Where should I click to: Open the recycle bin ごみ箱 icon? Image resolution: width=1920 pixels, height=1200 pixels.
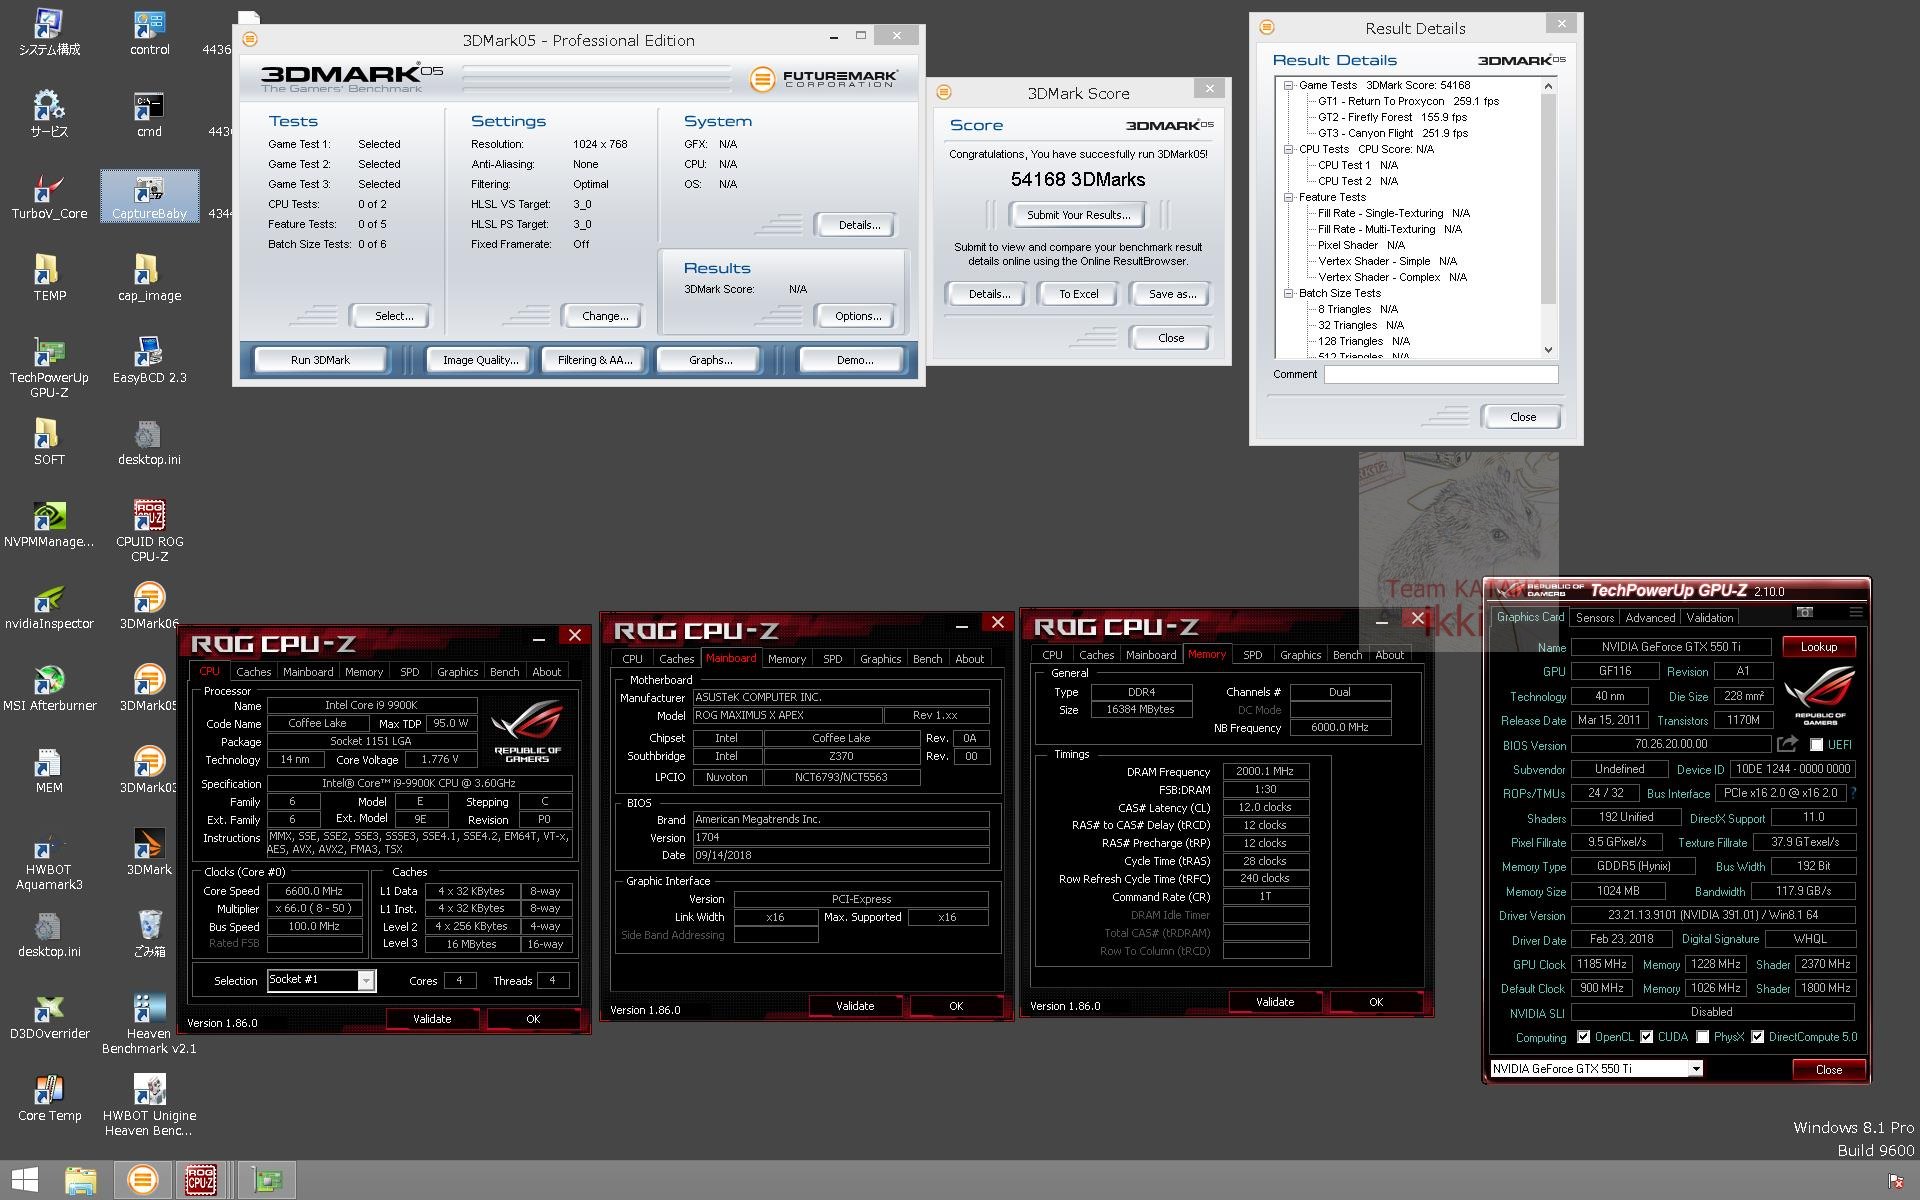click(149, 934)
